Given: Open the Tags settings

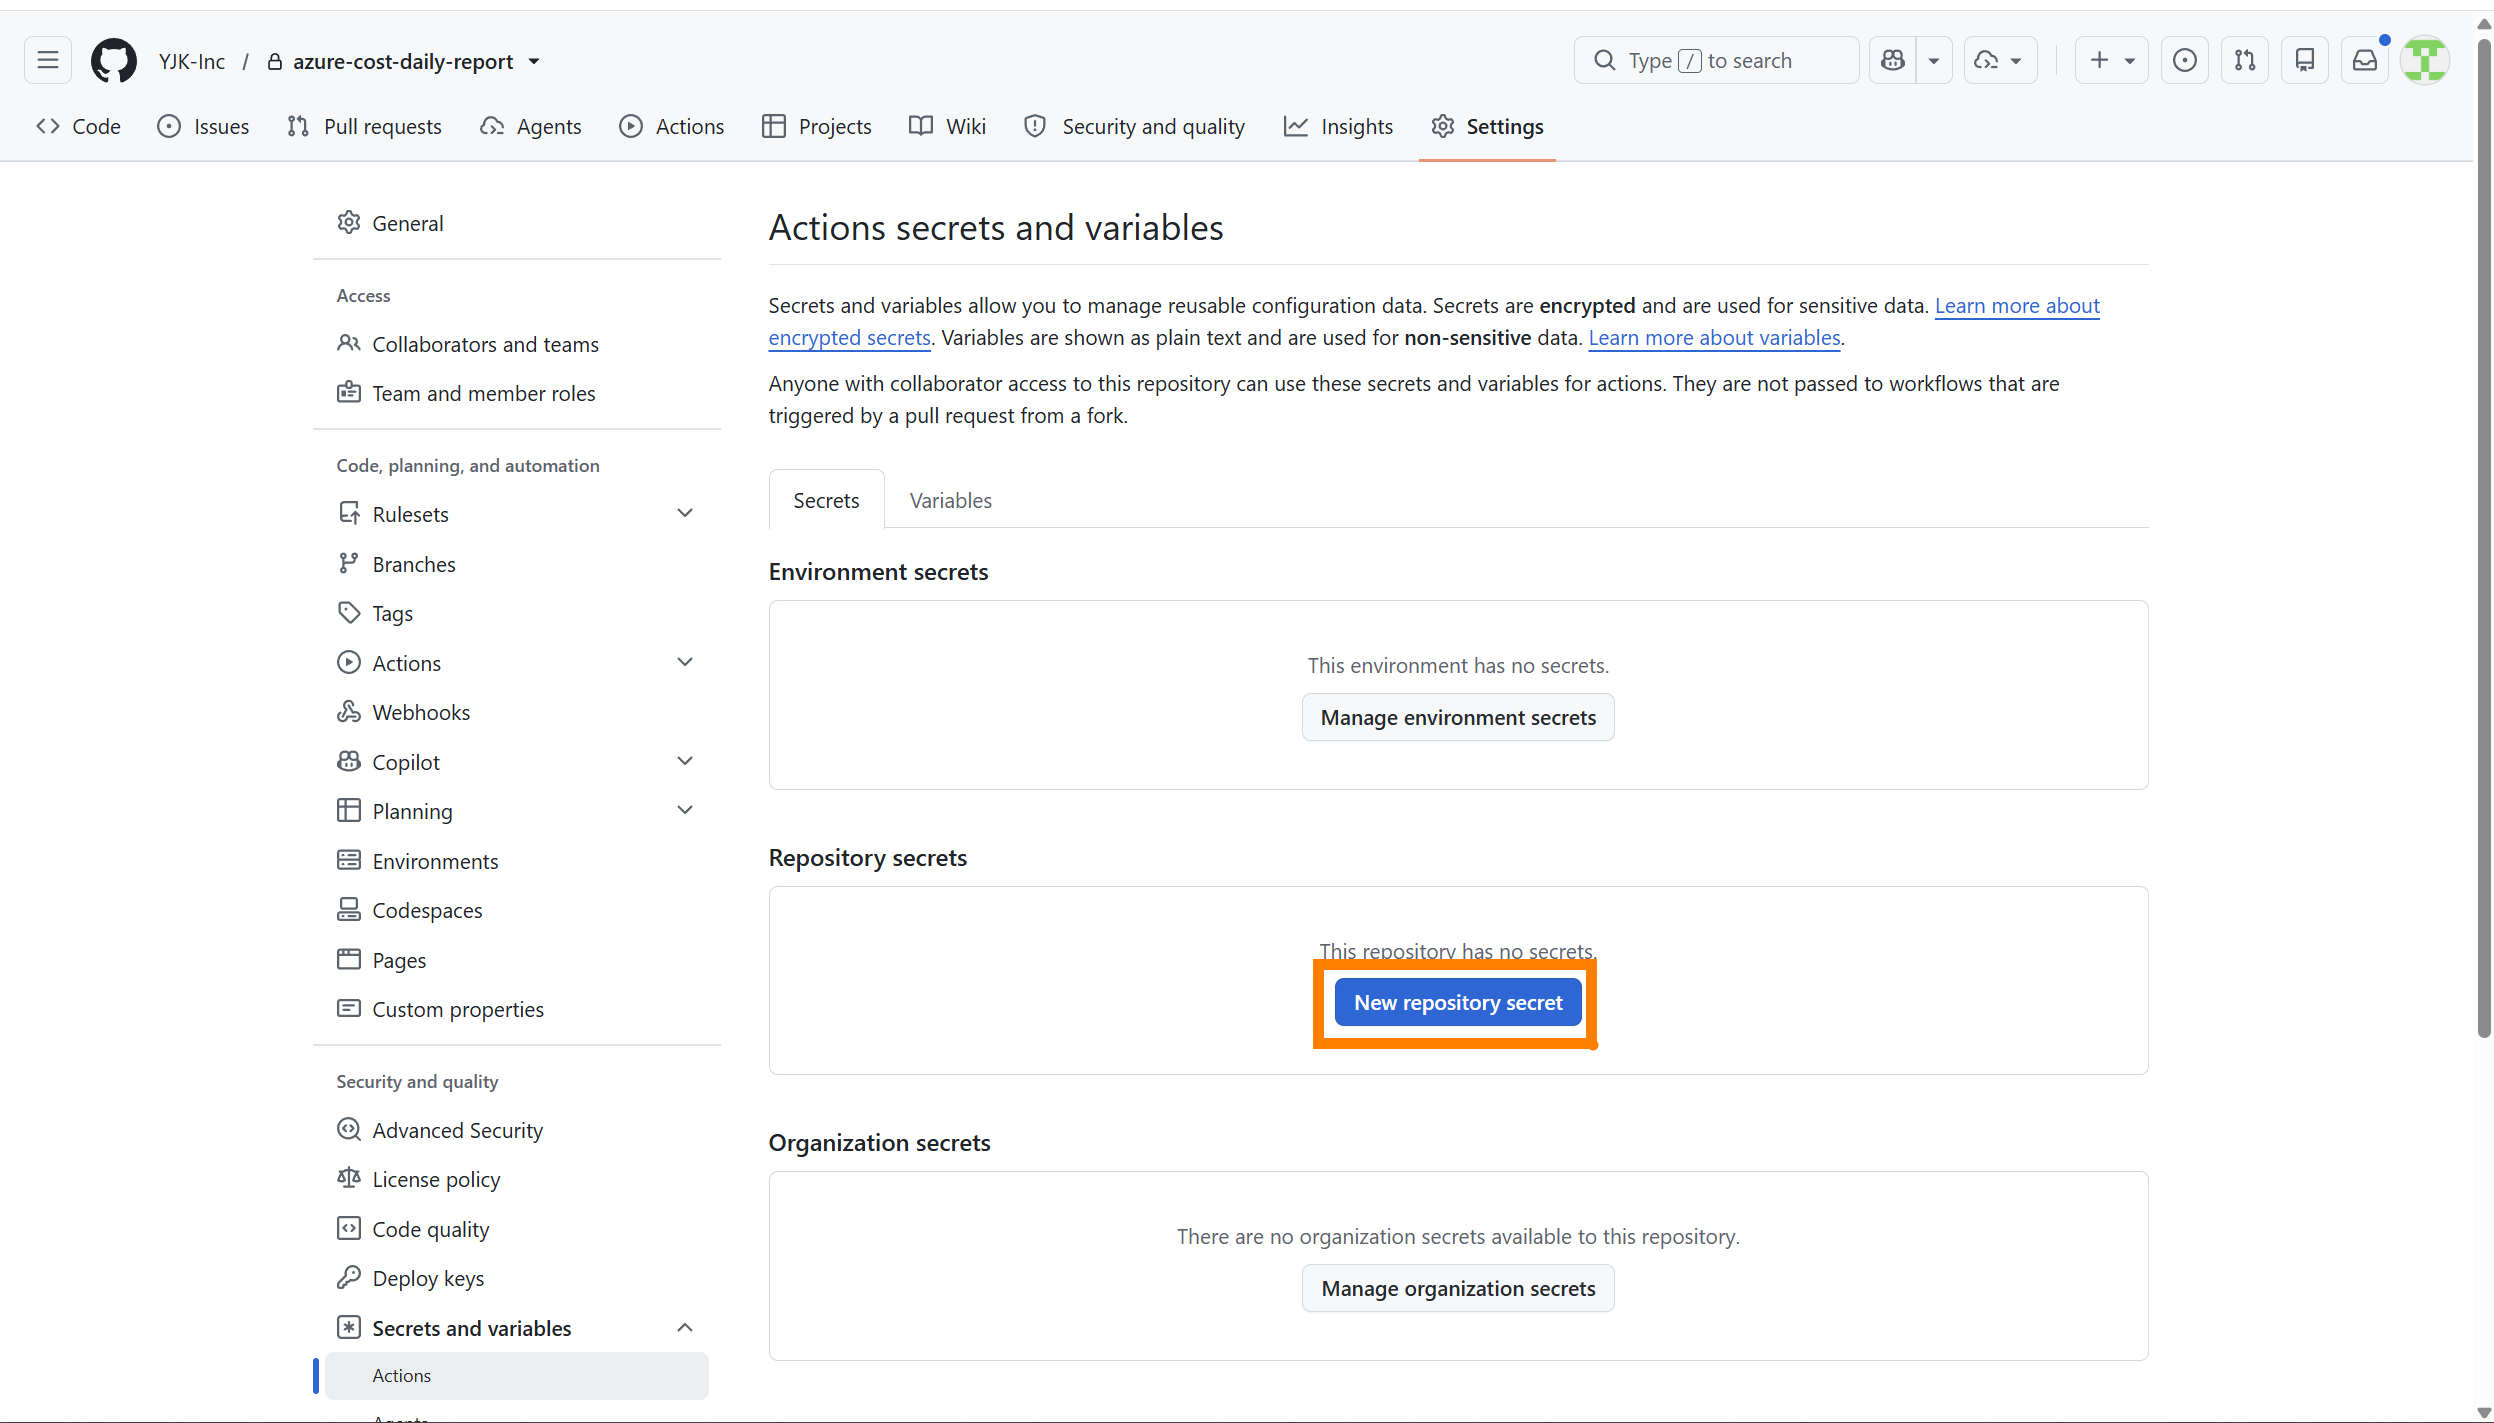Looking at the screenshot, I should [x=517, y=614].
